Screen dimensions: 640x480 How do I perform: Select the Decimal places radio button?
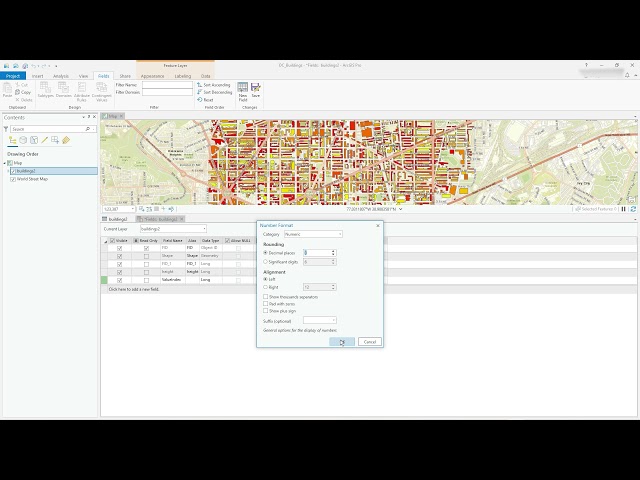265,253
